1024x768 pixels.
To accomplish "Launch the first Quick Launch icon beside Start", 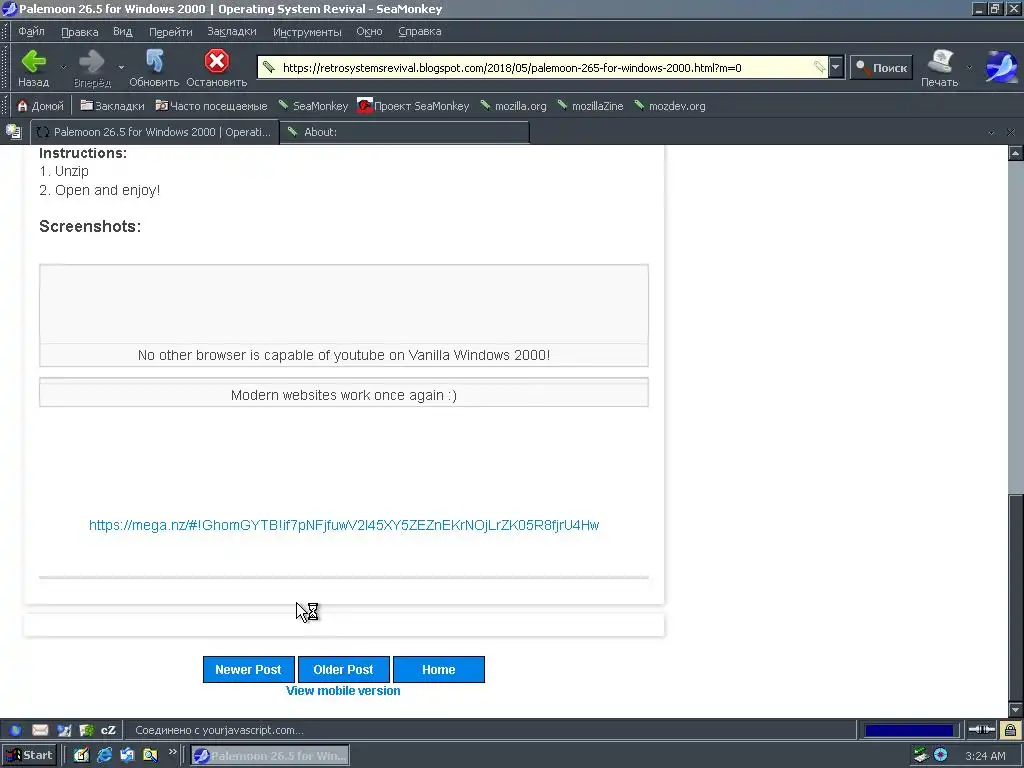I will click(81, 756).
